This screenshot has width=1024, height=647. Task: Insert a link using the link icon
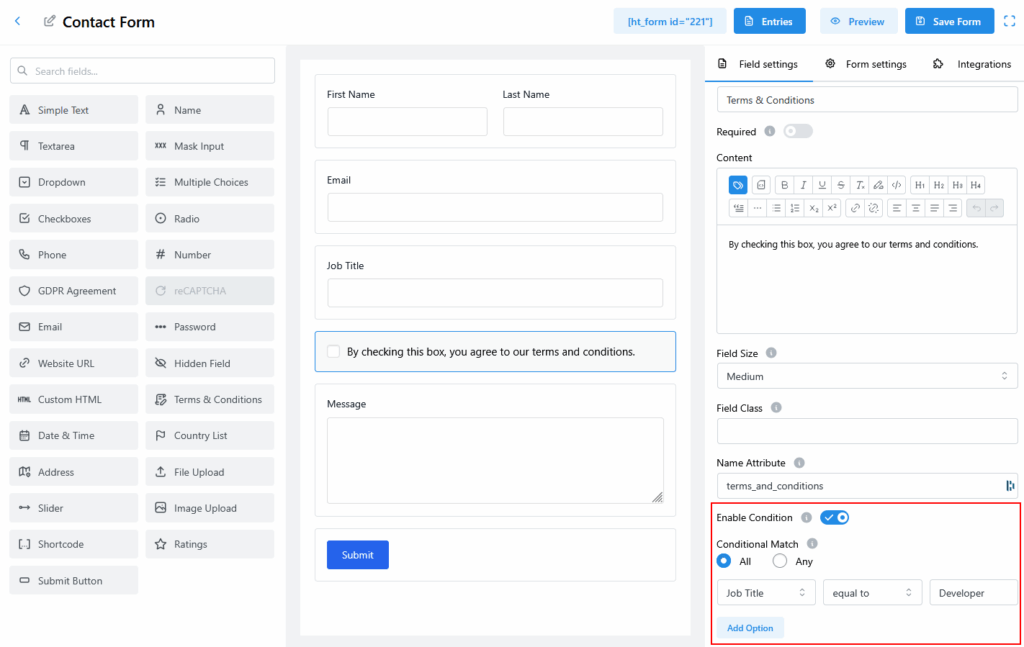point(855,208)
